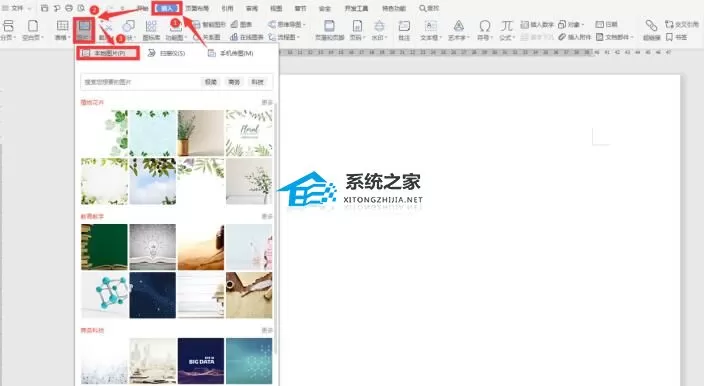Select the BIG DATA thumbnail

pos(201,361)
